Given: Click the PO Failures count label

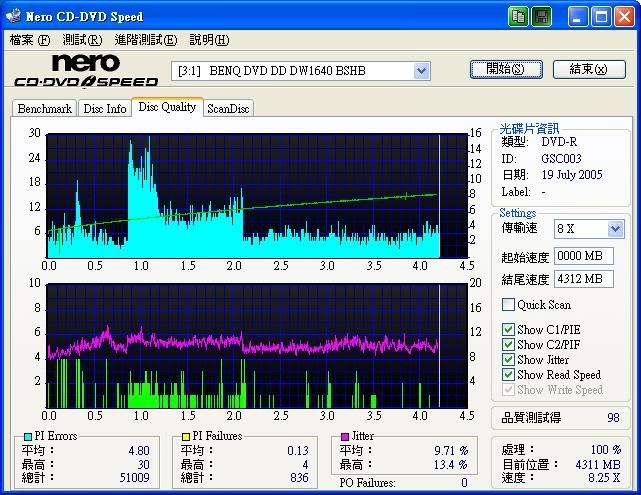Looking at the screenshot, I should 368,483.
